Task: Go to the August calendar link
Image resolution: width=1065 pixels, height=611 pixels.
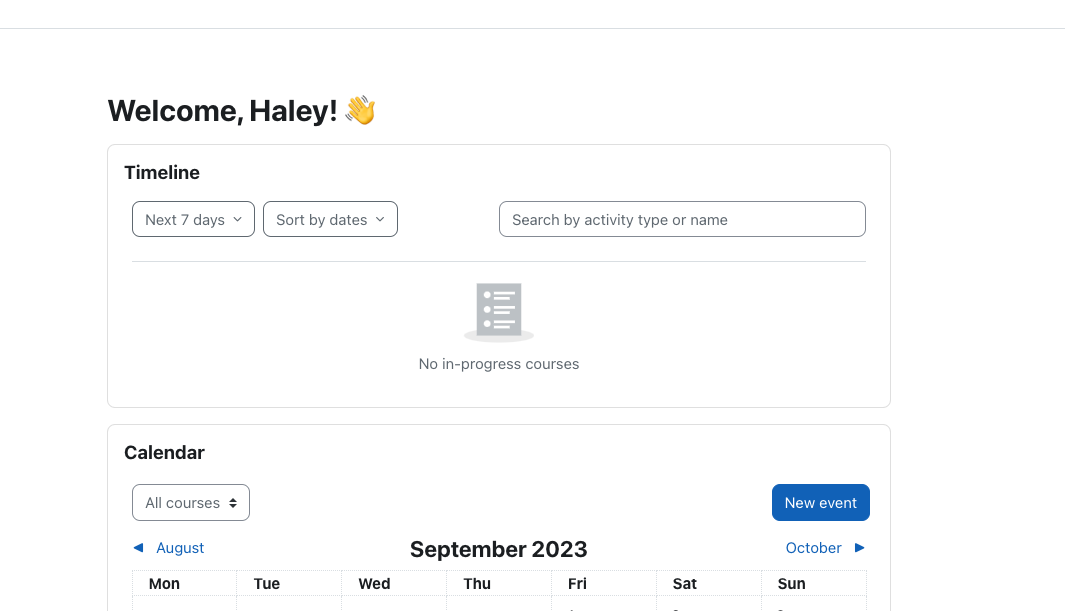Action: point(180,548)
